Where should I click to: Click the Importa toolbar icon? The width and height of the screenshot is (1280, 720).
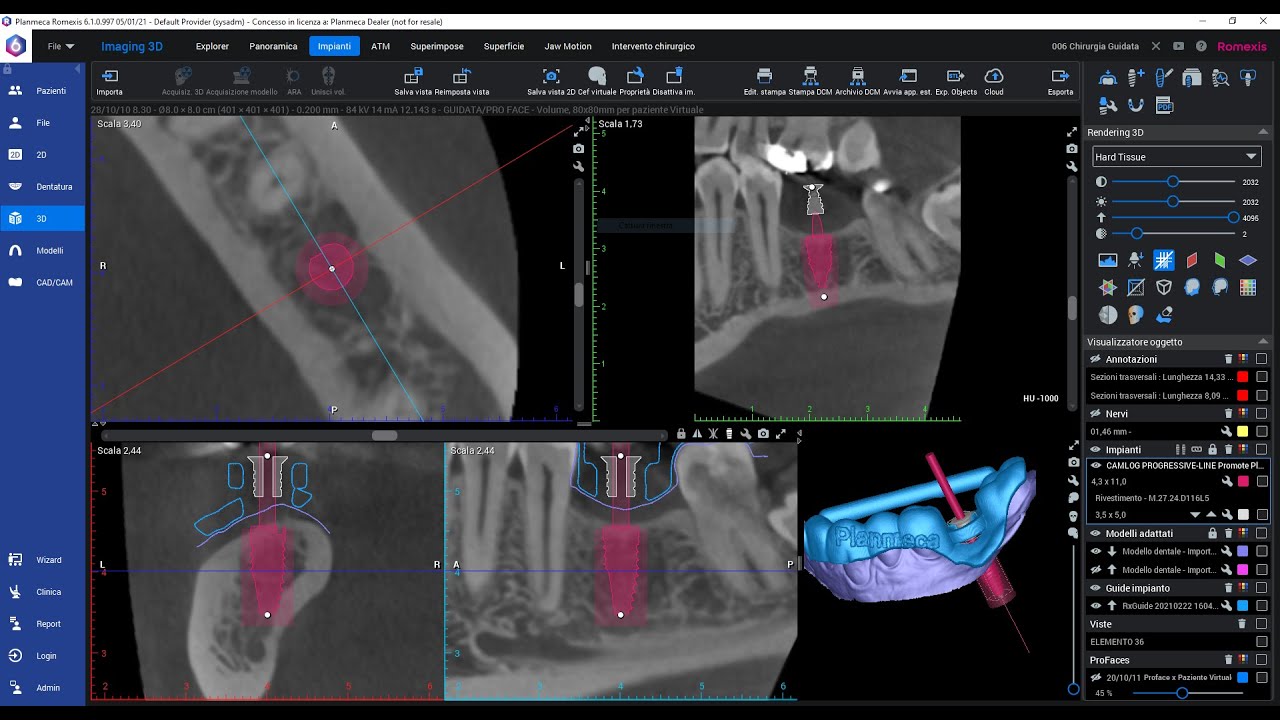[x=110, y=76]
